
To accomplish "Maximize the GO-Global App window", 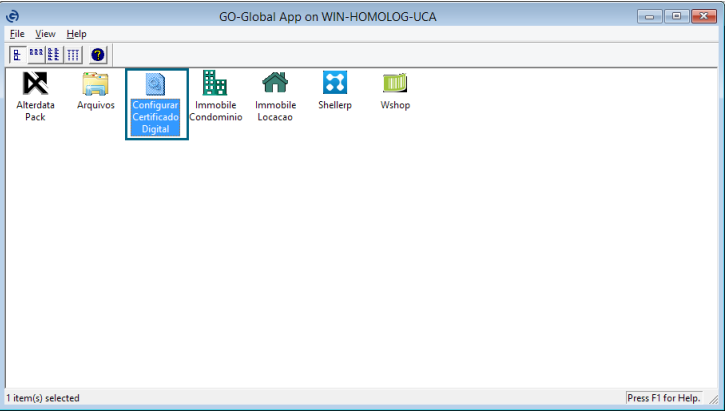I will click(676, 16).
